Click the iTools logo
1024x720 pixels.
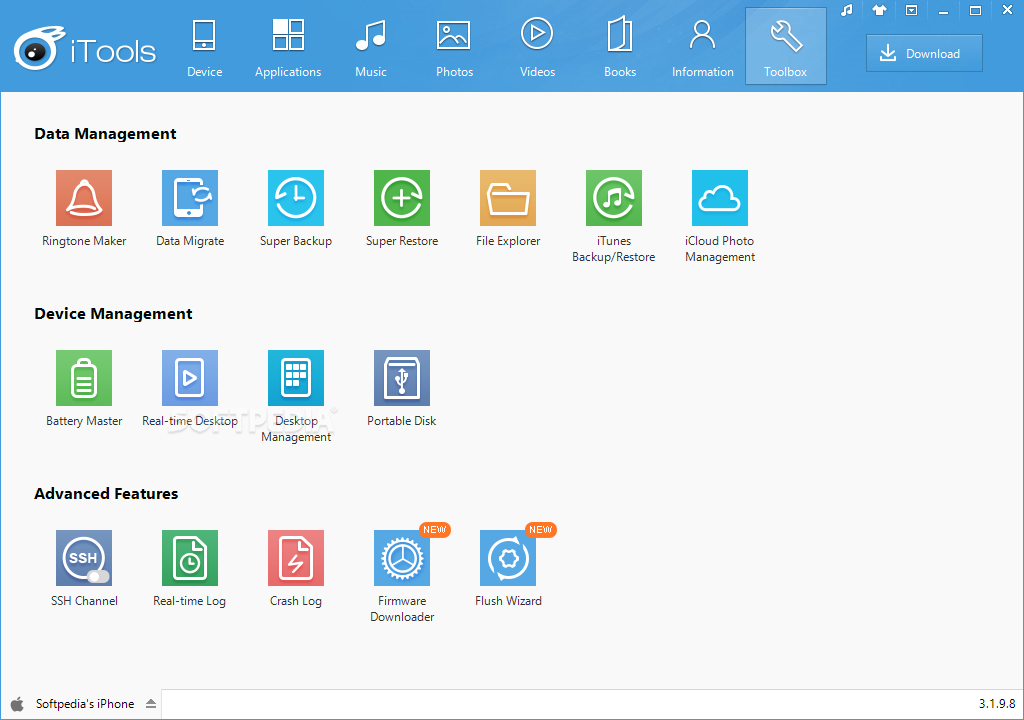[85, 48]
